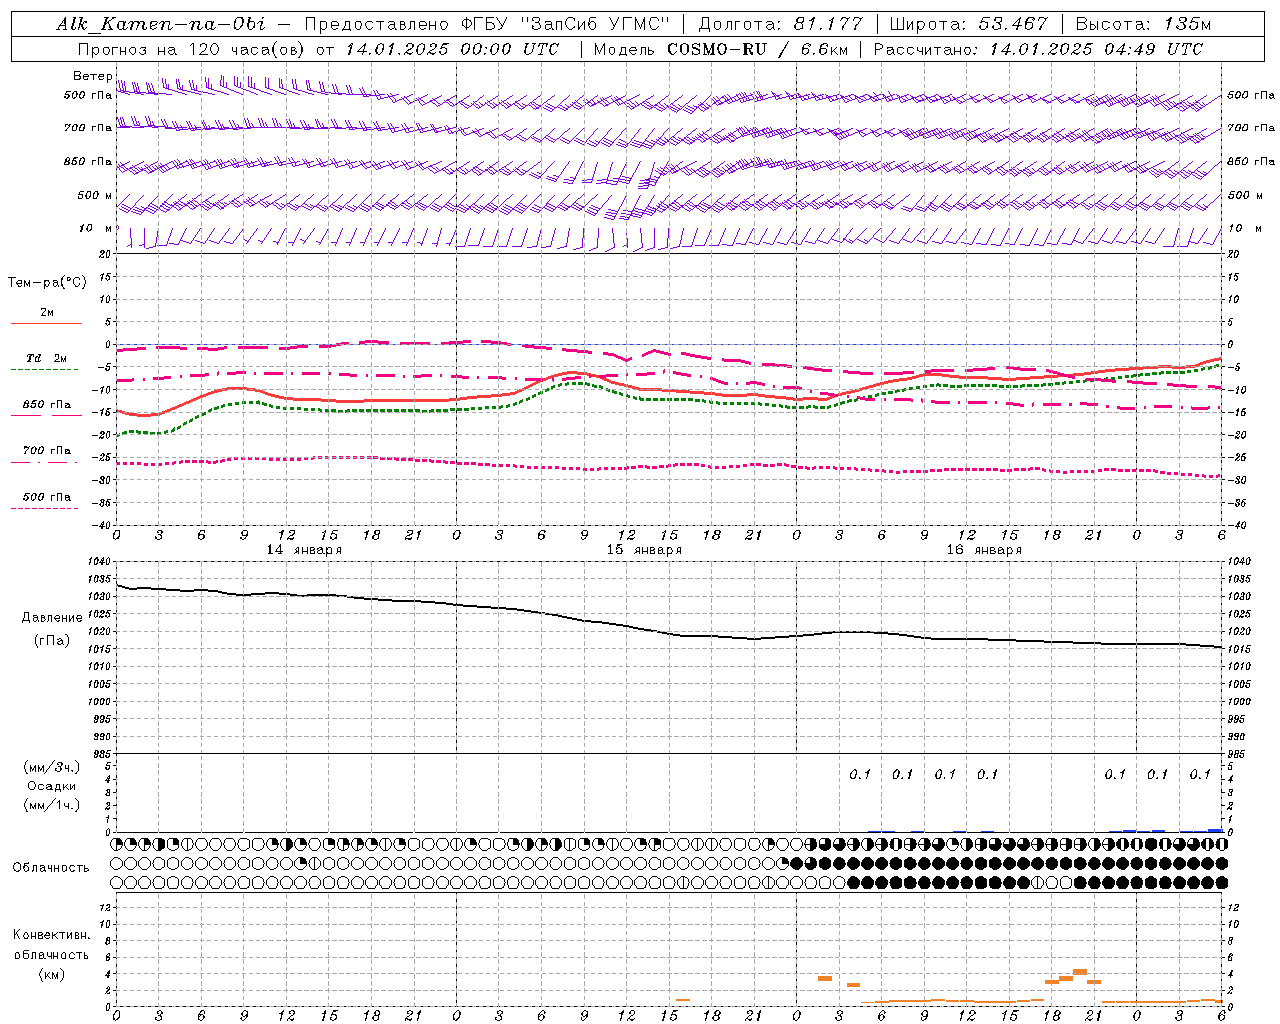Click the Рассчитано: 14.01.2025 04:49 UTC timestamp
The width and height of the screenshot is (1280, 1024).
coord(1038,49)
